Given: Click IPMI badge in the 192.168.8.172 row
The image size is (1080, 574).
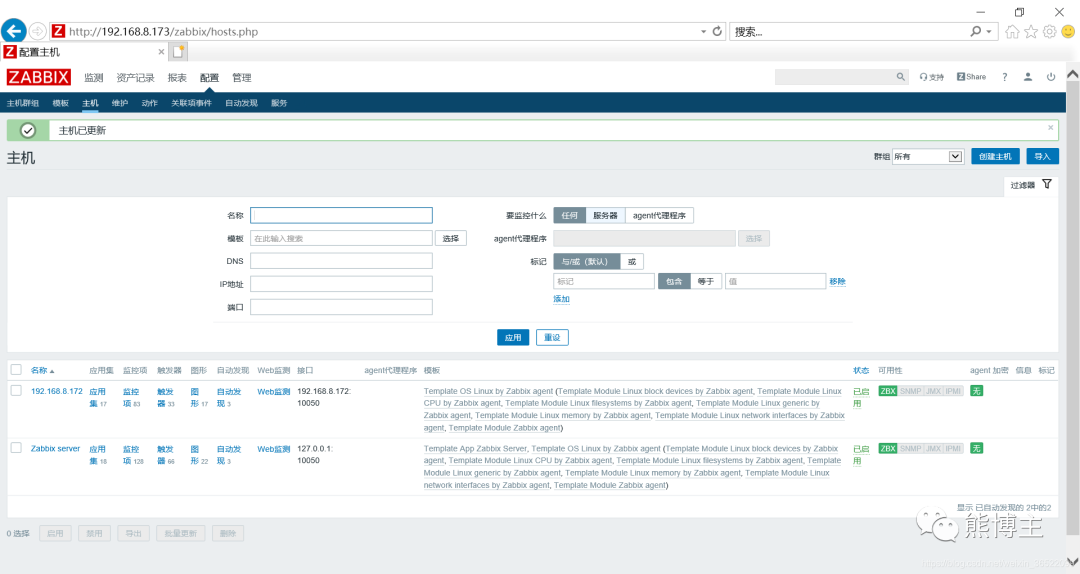Looking at the screenshot, I should (x=953, y=391).
